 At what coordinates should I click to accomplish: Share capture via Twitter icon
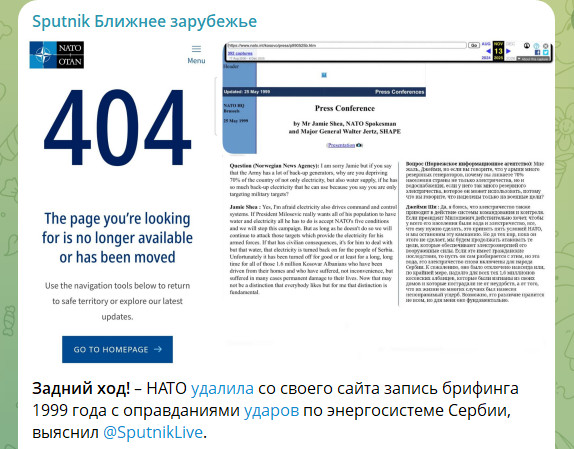point(545,52)
